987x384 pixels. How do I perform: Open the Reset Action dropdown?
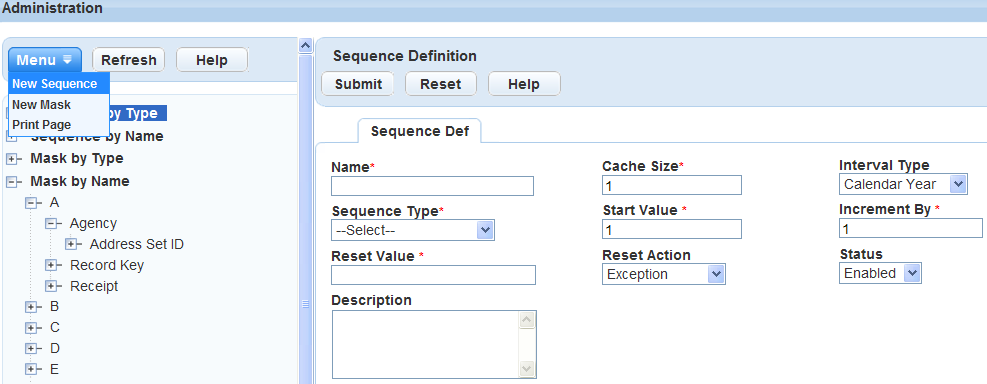coord(663,274)
